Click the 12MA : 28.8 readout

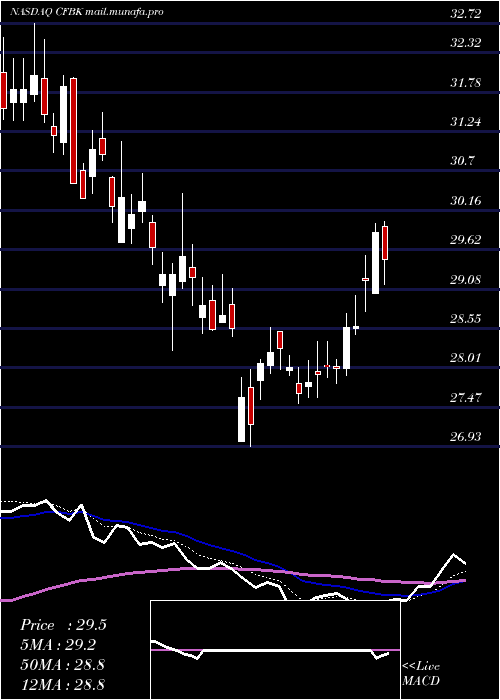[x=63, y=684]
